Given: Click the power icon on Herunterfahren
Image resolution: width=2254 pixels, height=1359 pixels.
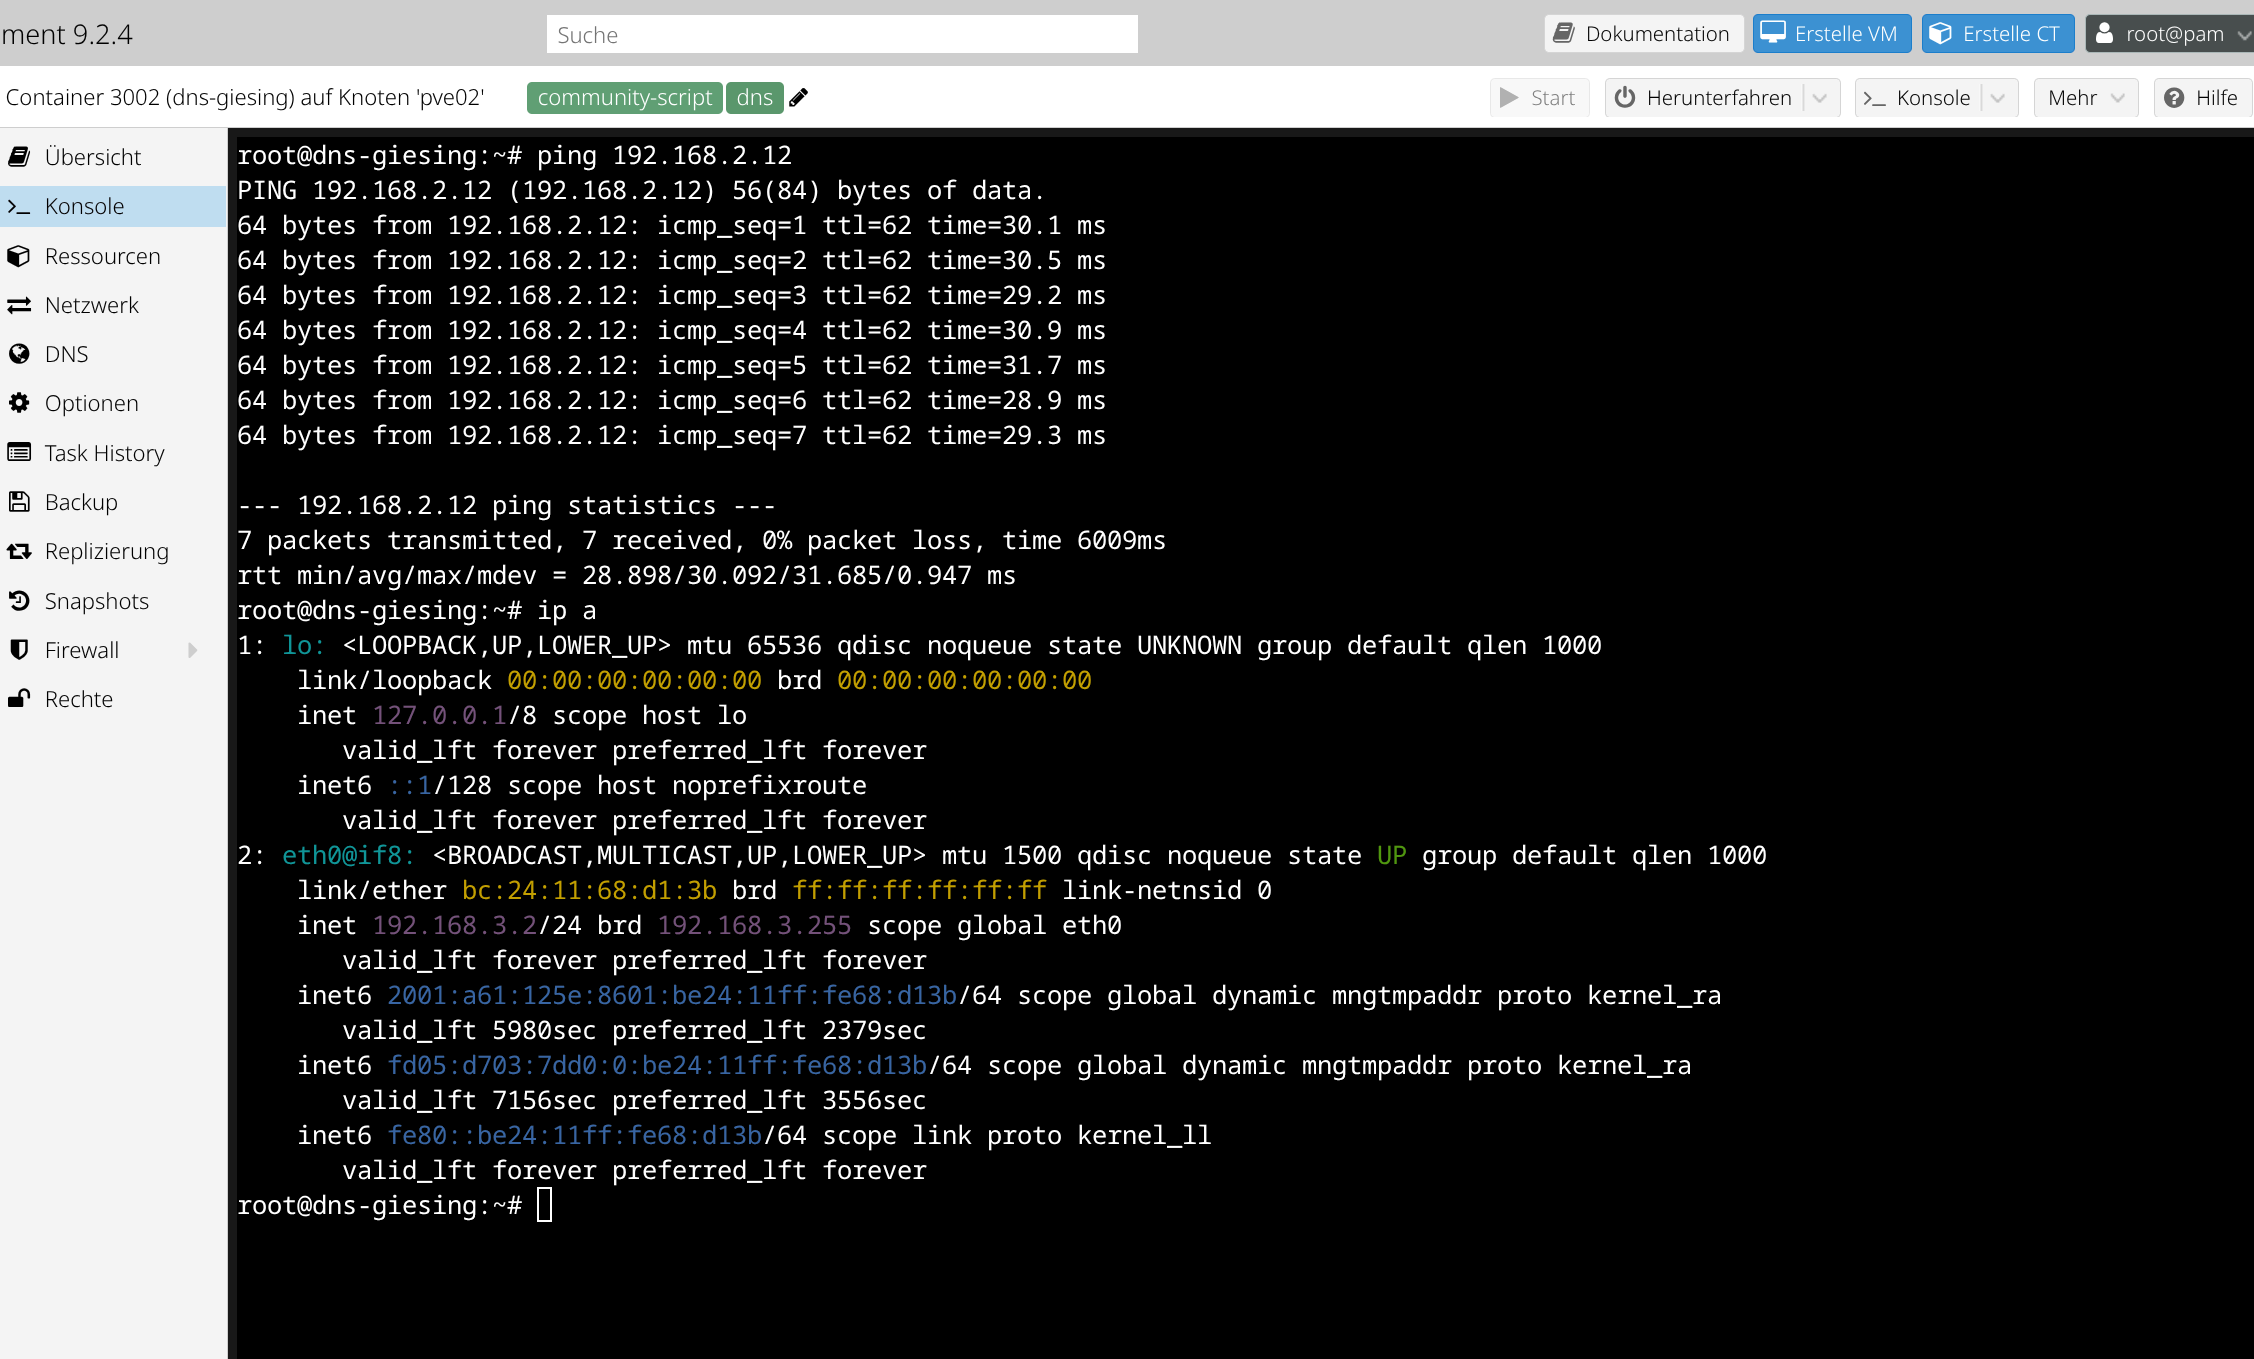Looking at the screenshot, I should (1625, 97).
